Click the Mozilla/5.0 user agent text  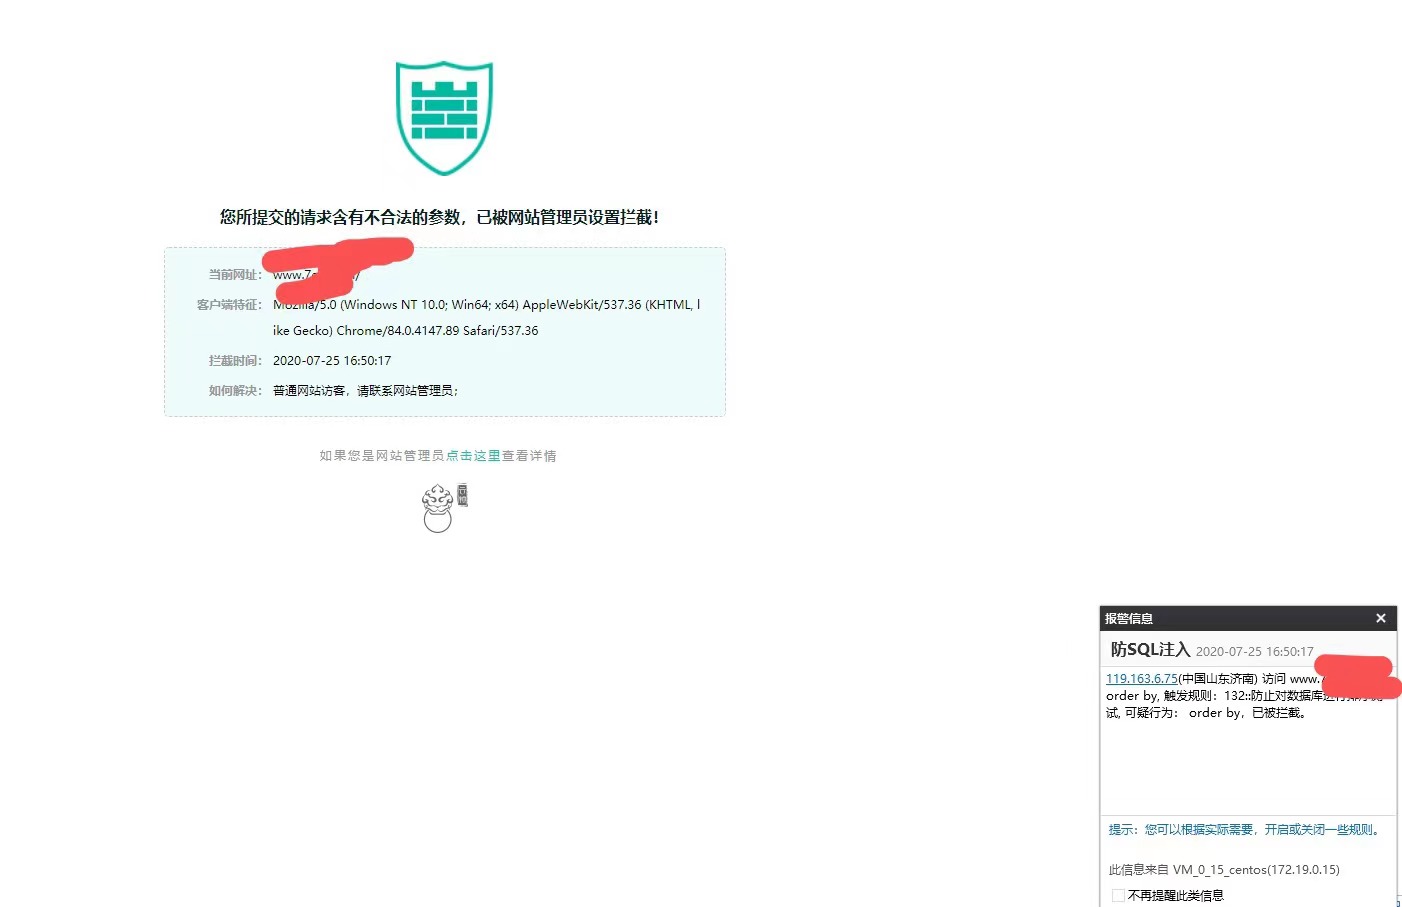click(x=486, y=305)
